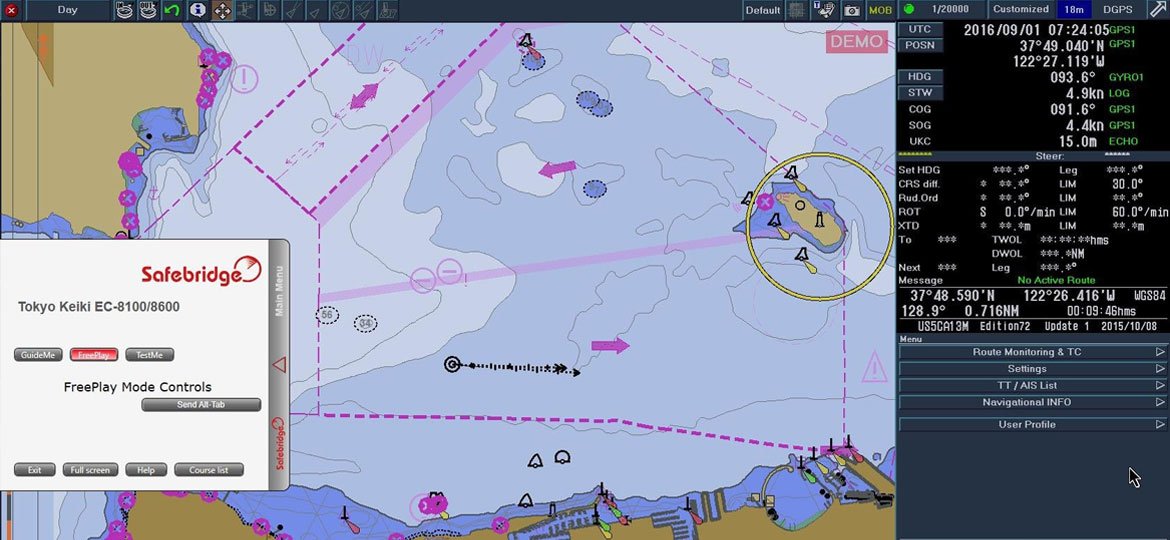
Task: Switch to GuideMe mode
Action: click(x=39, y=355)
